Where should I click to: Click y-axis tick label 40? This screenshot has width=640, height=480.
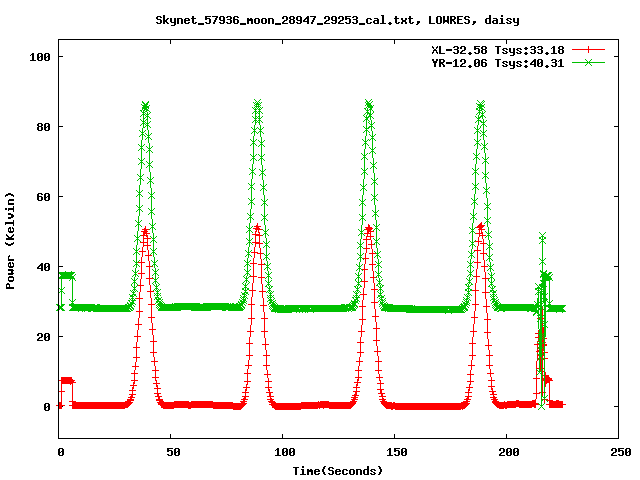pos(44,267)
